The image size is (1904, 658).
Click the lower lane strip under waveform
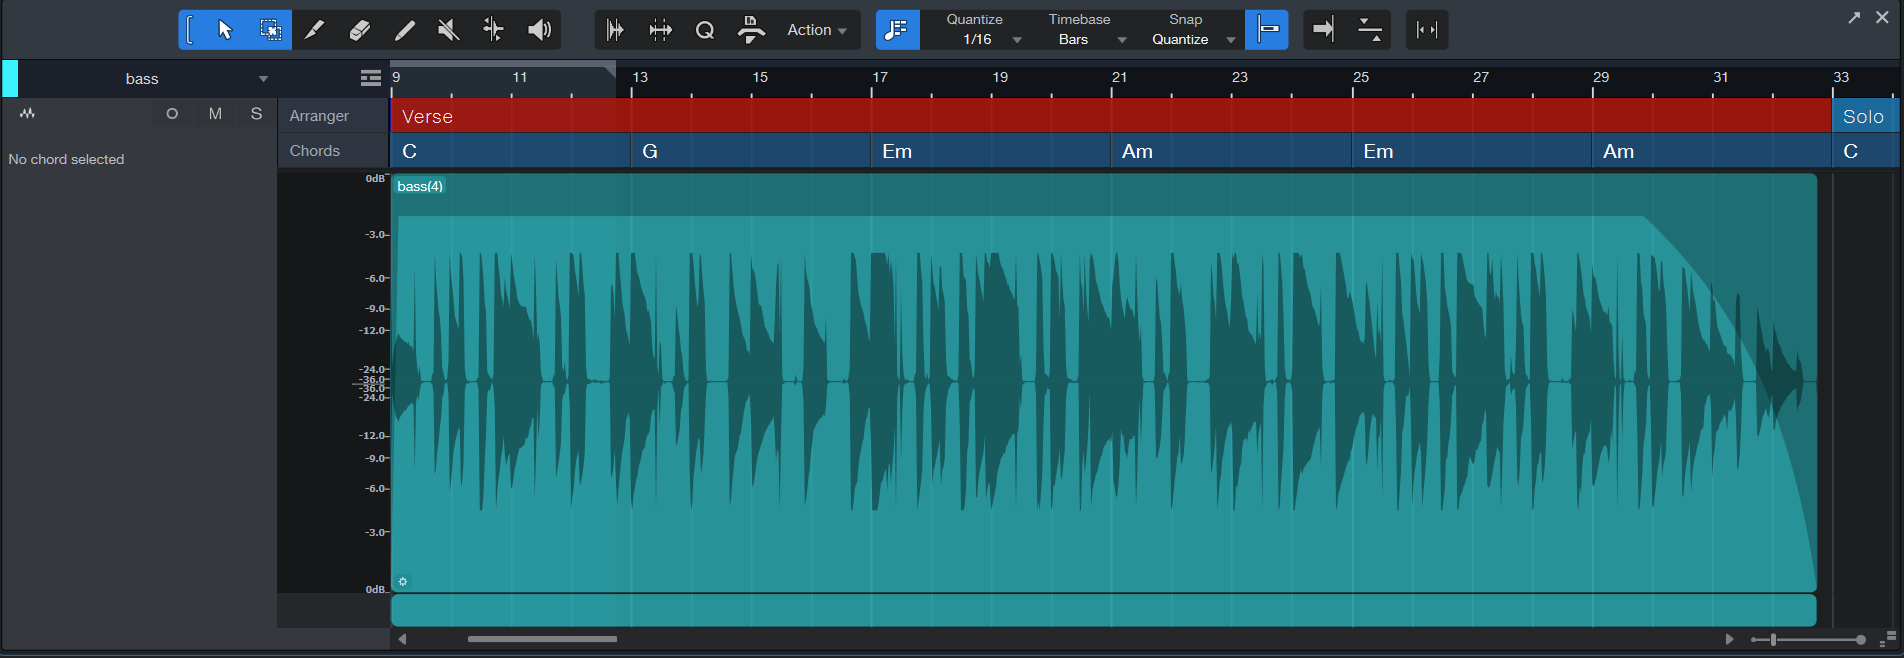(1103, 610)
